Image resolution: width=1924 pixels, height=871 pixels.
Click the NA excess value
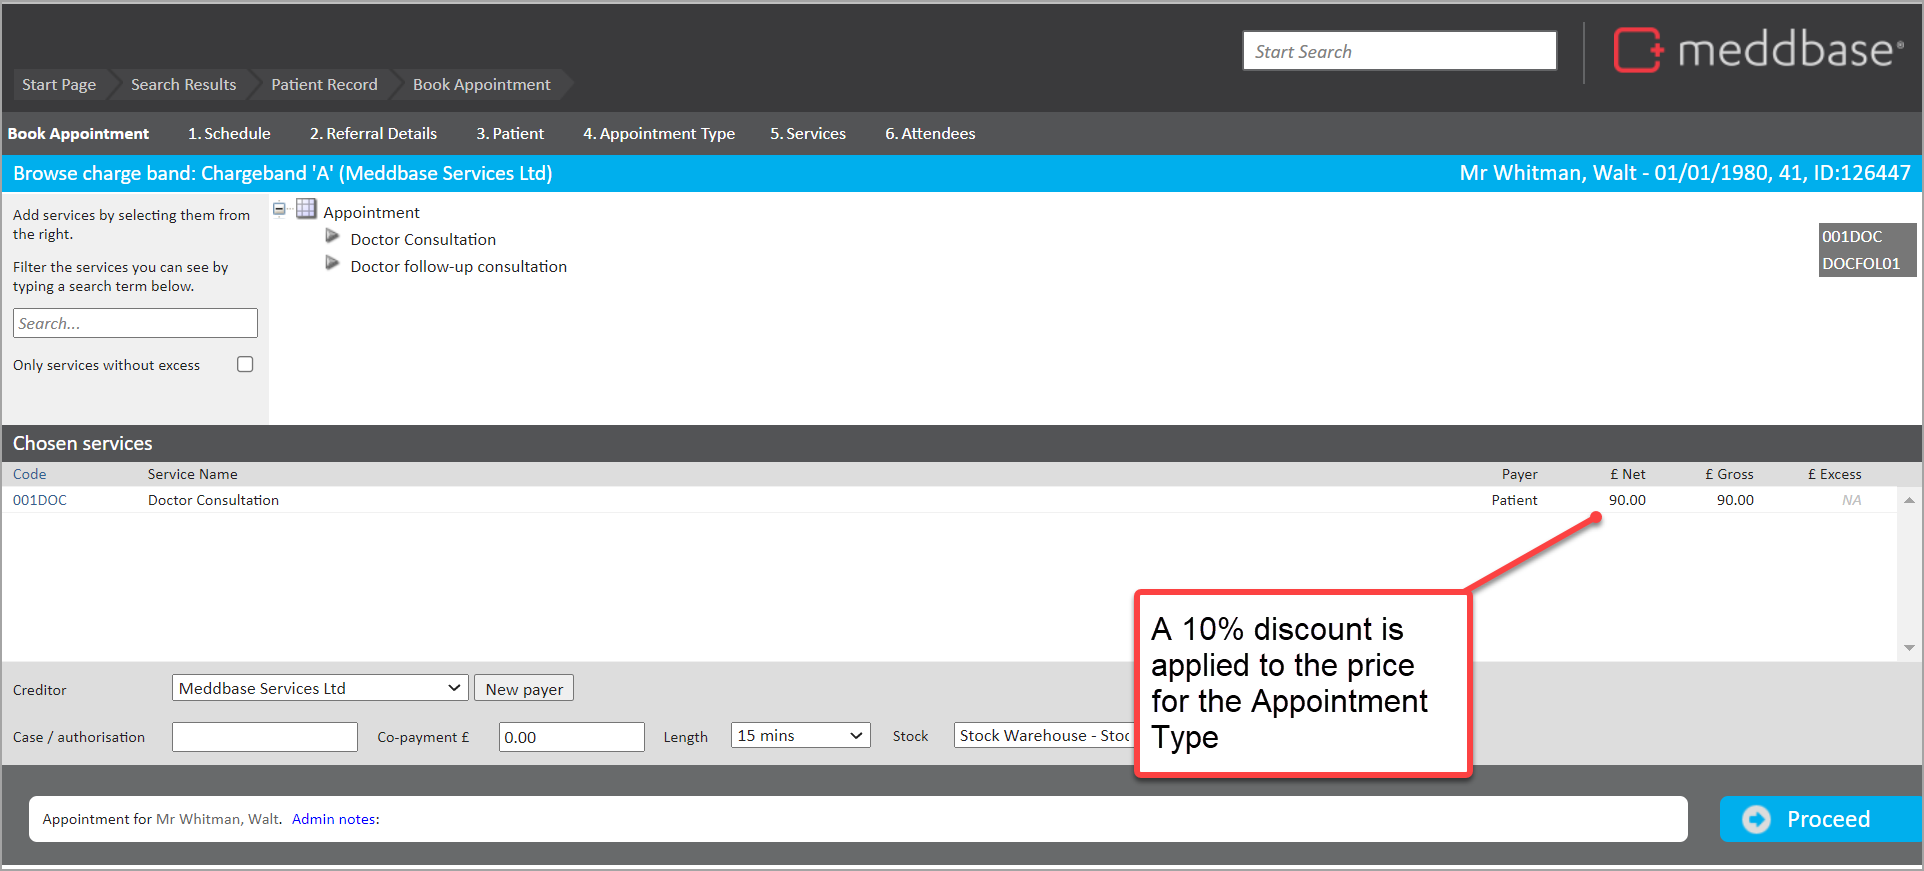pyautogui.click(x=1851, y=500)
